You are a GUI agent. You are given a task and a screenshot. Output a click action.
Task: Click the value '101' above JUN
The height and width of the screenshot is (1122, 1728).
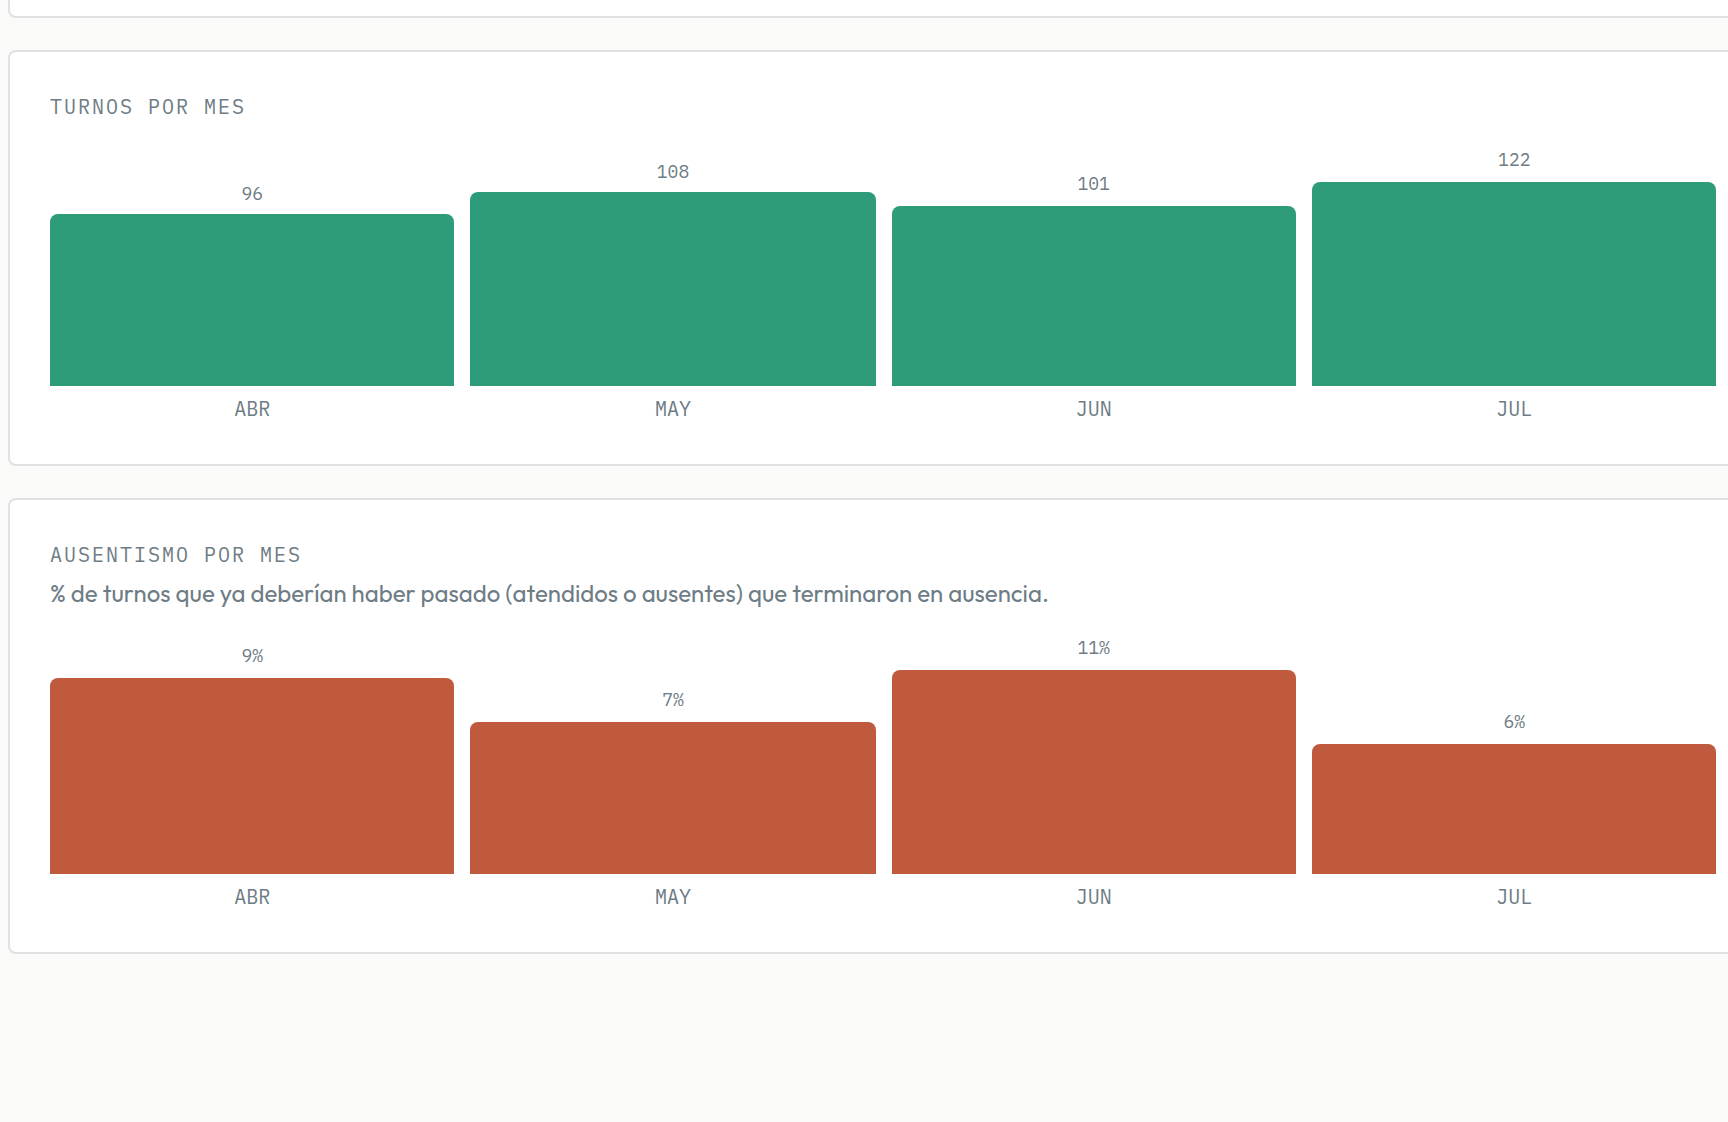1094,184
